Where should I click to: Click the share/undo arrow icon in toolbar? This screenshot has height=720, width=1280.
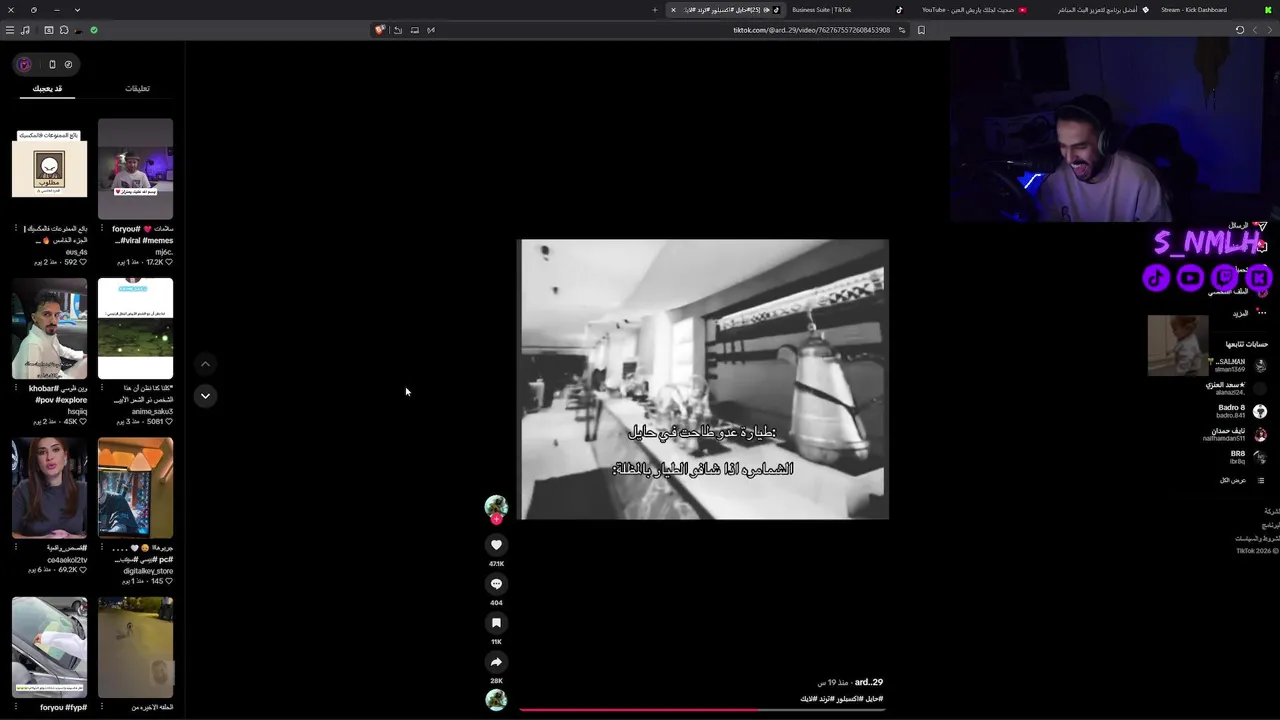click(x=397, y=30)
